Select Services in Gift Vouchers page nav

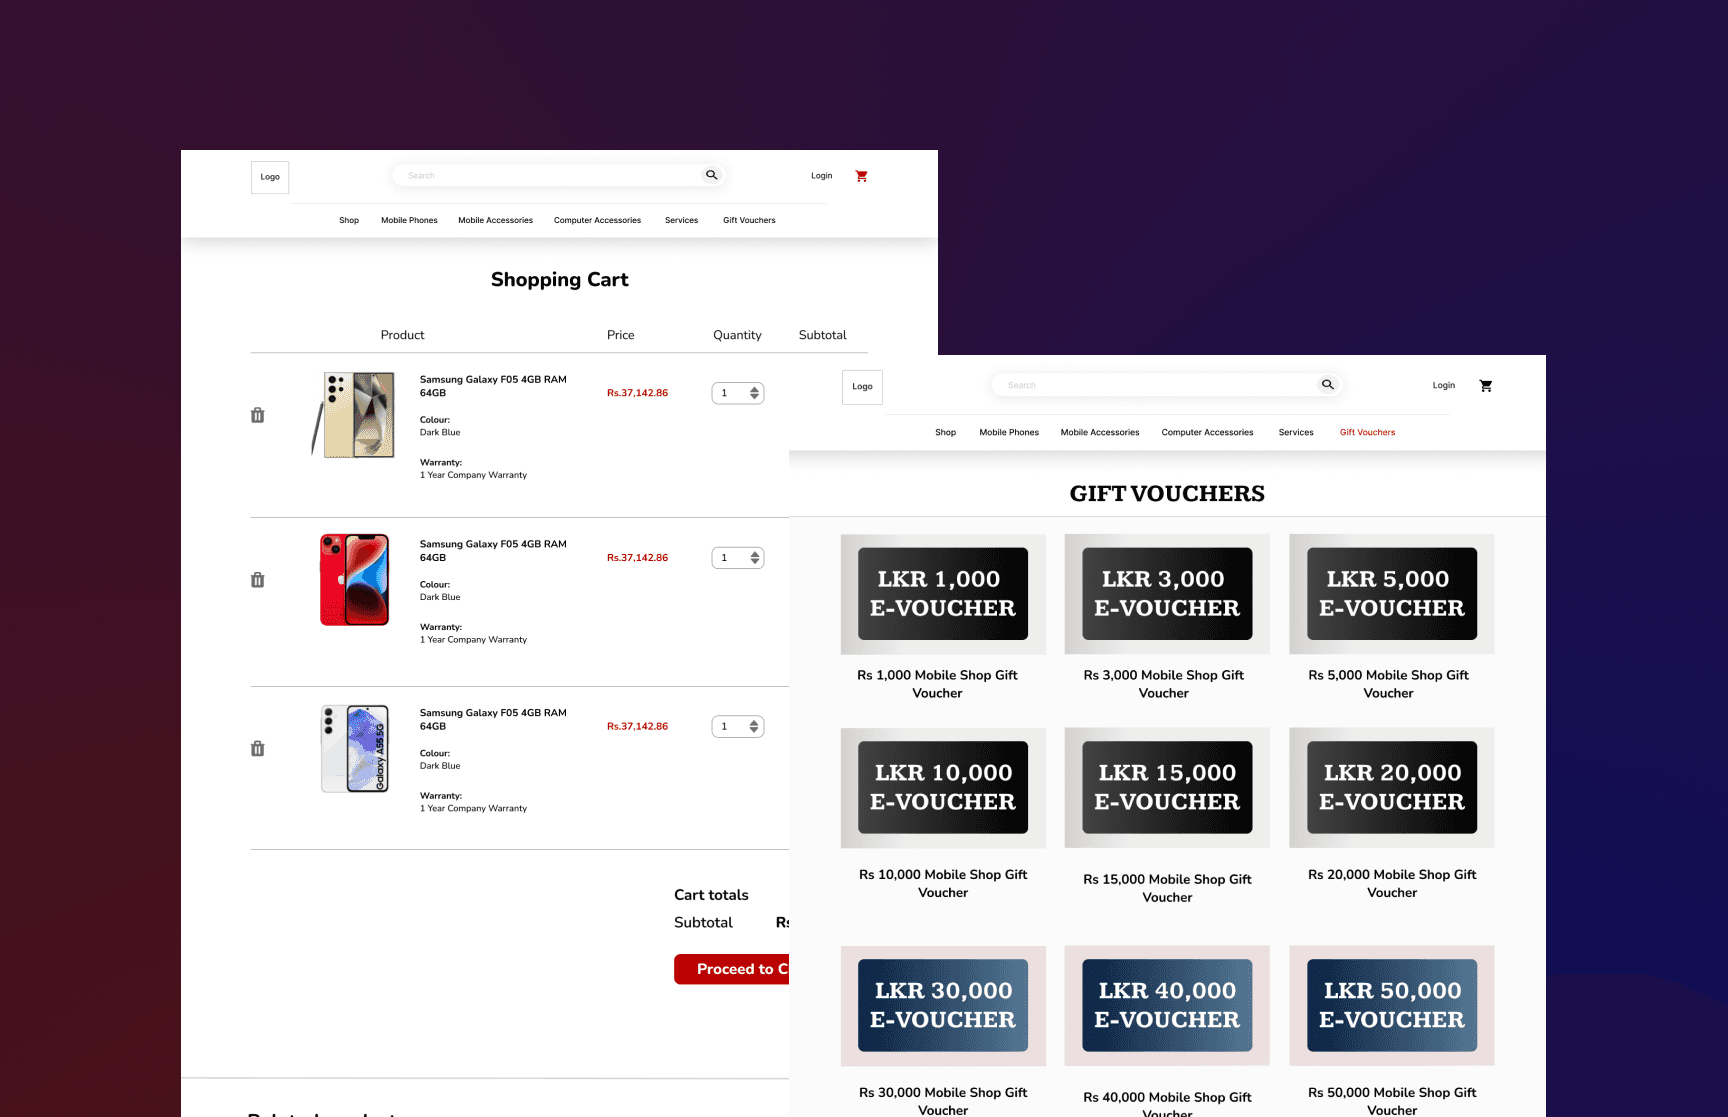coord(1296,433)
